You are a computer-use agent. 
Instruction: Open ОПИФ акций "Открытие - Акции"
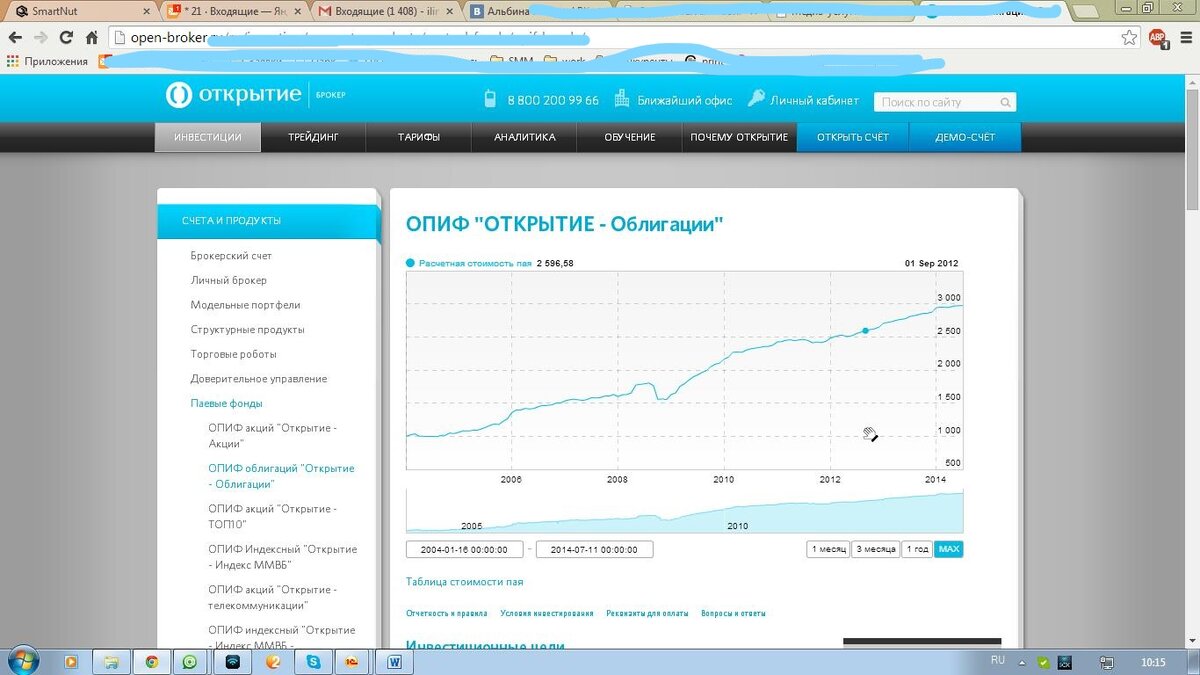[x=272, y=435]
